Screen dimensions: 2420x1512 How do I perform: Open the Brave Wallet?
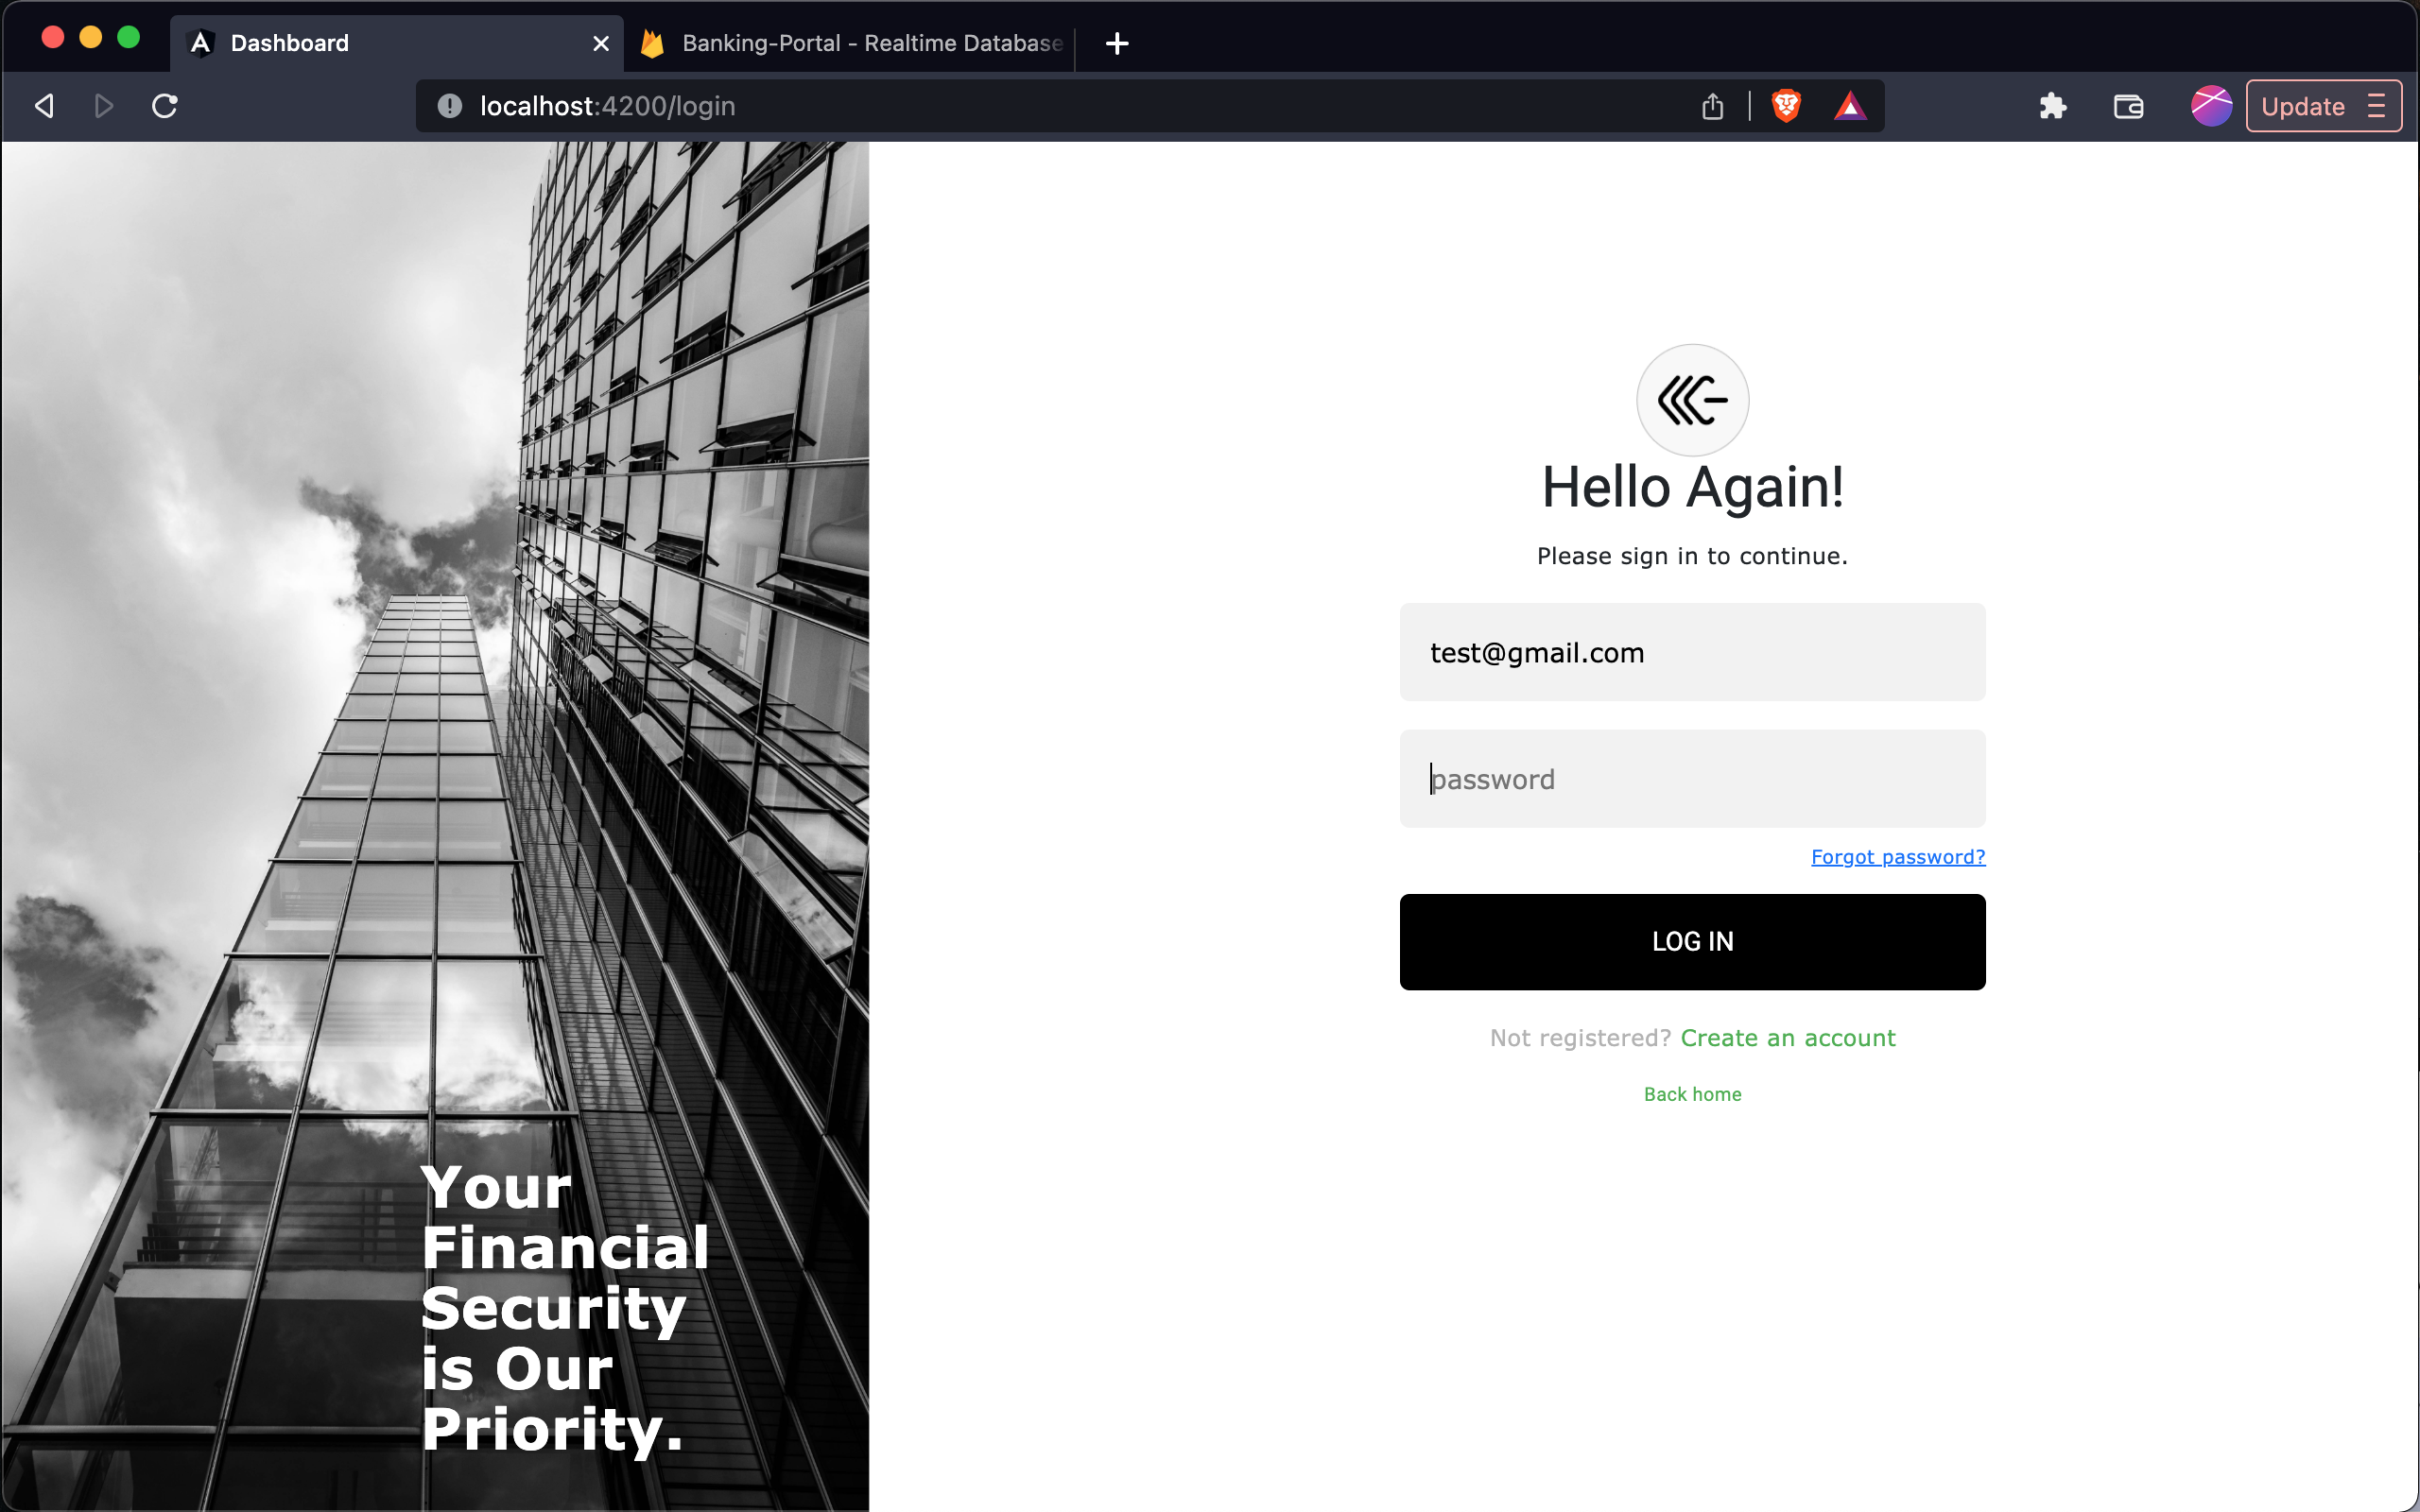[2128, 105]
